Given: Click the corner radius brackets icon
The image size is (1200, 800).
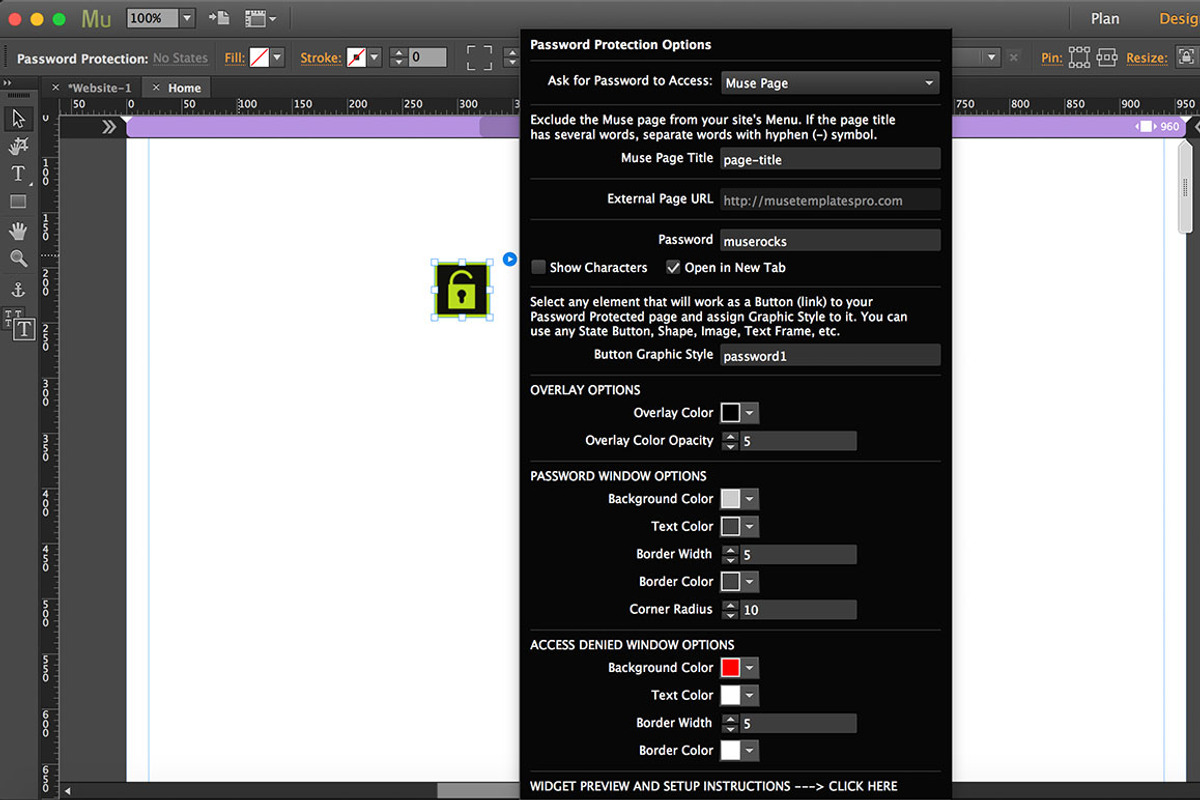Looking at the screenshot, I should point(479,57).
